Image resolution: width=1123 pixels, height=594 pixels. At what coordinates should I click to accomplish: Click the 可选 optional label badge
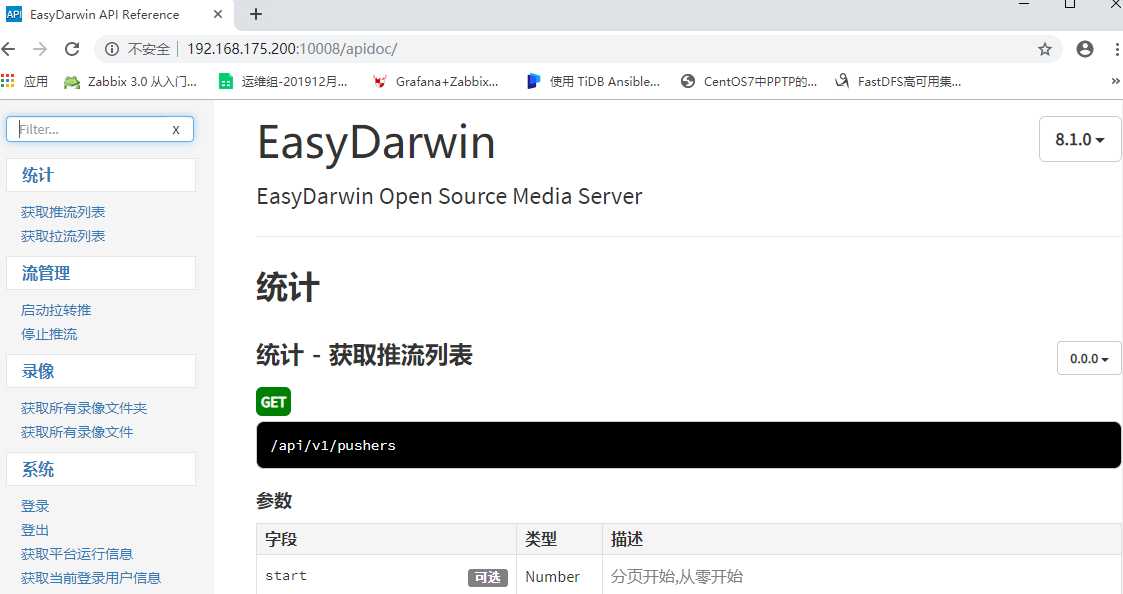(488, 578)
